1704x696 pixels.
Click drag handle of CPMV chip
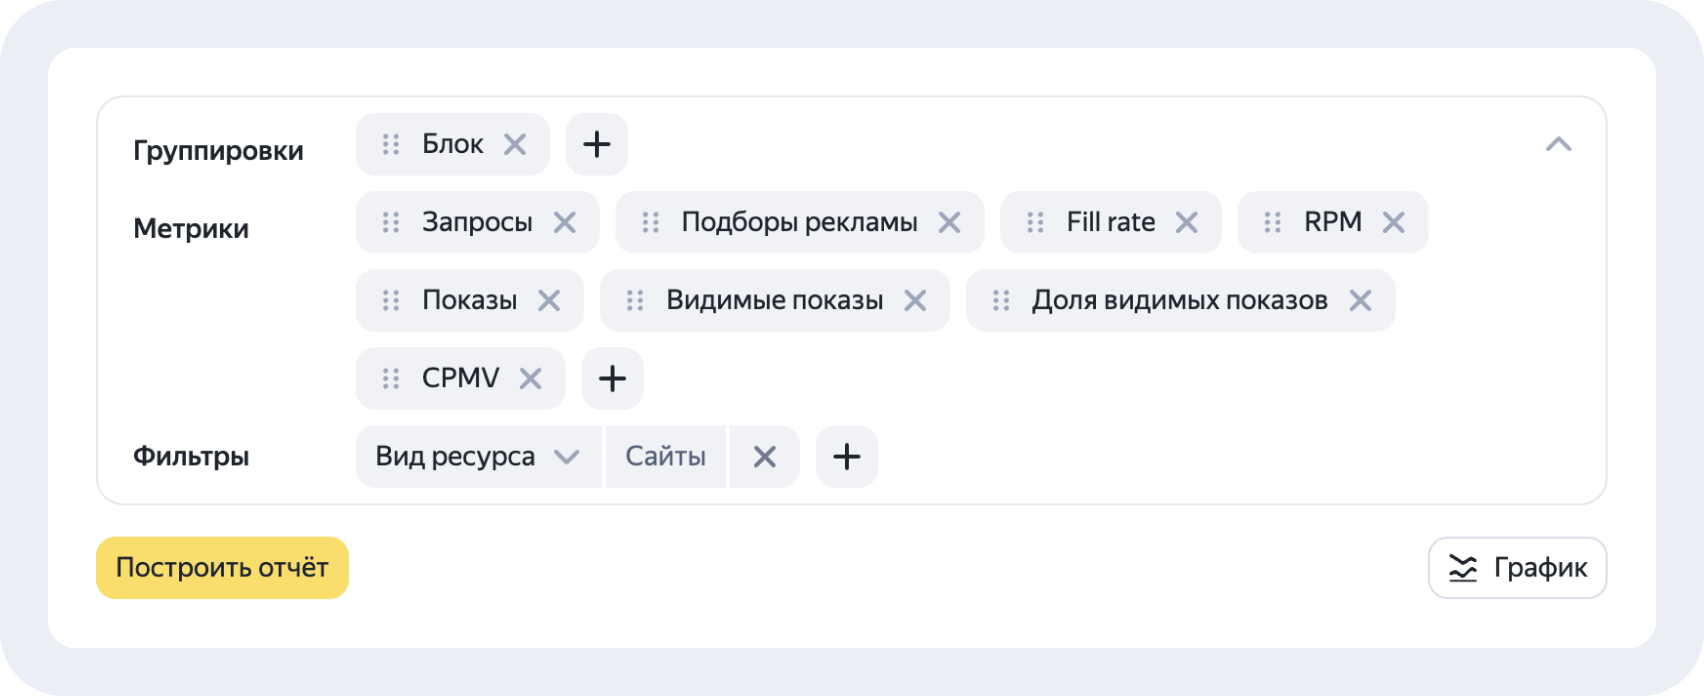(391, 379)
